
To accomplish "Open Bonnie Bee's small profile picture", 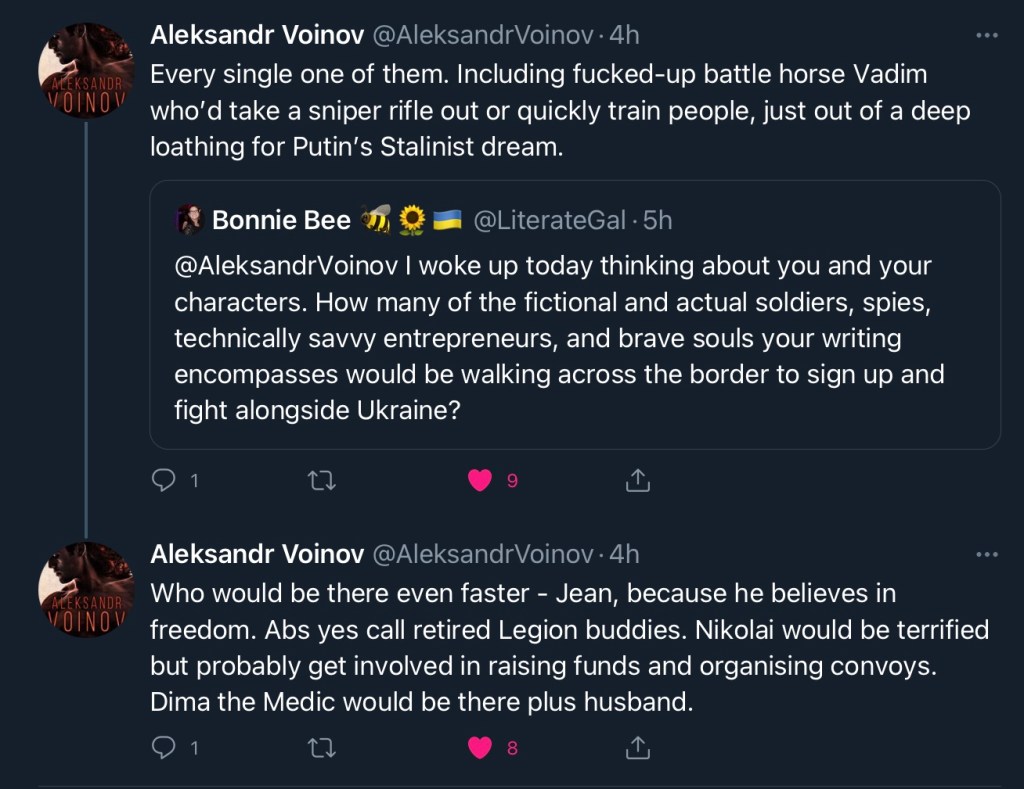I will point(191,220).
